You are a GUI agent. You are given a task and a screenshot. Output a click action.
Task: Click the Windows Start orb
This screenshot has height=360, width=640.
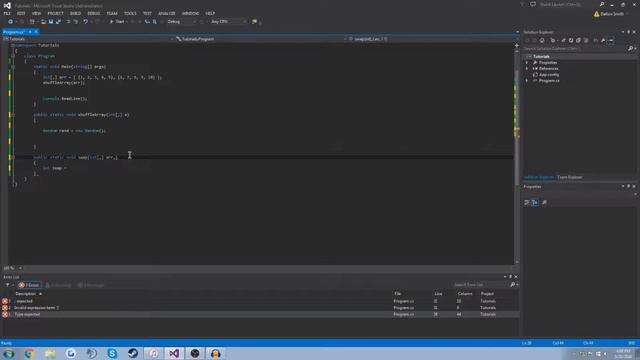click(x=9, y=353)
